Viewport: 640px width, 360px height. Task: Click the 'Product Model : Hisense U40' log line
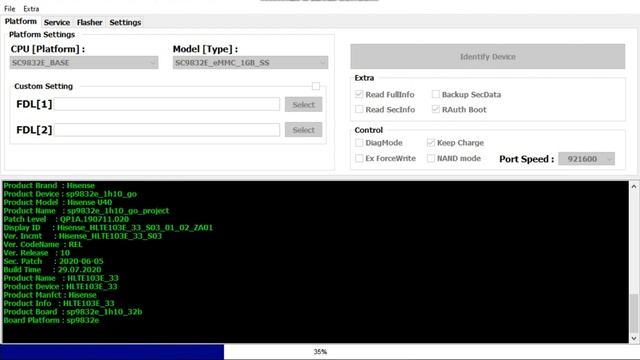click(x=58, y=202)
